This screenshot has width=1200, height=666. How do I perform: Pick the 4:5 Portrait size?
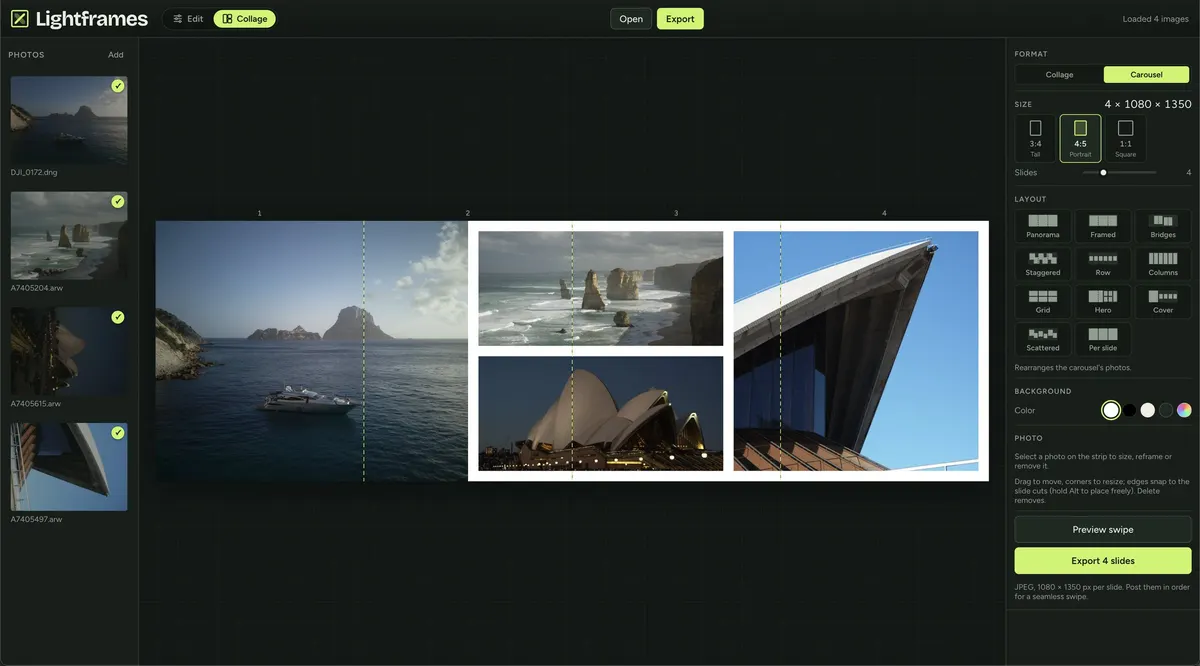(x=1080, y=138)
